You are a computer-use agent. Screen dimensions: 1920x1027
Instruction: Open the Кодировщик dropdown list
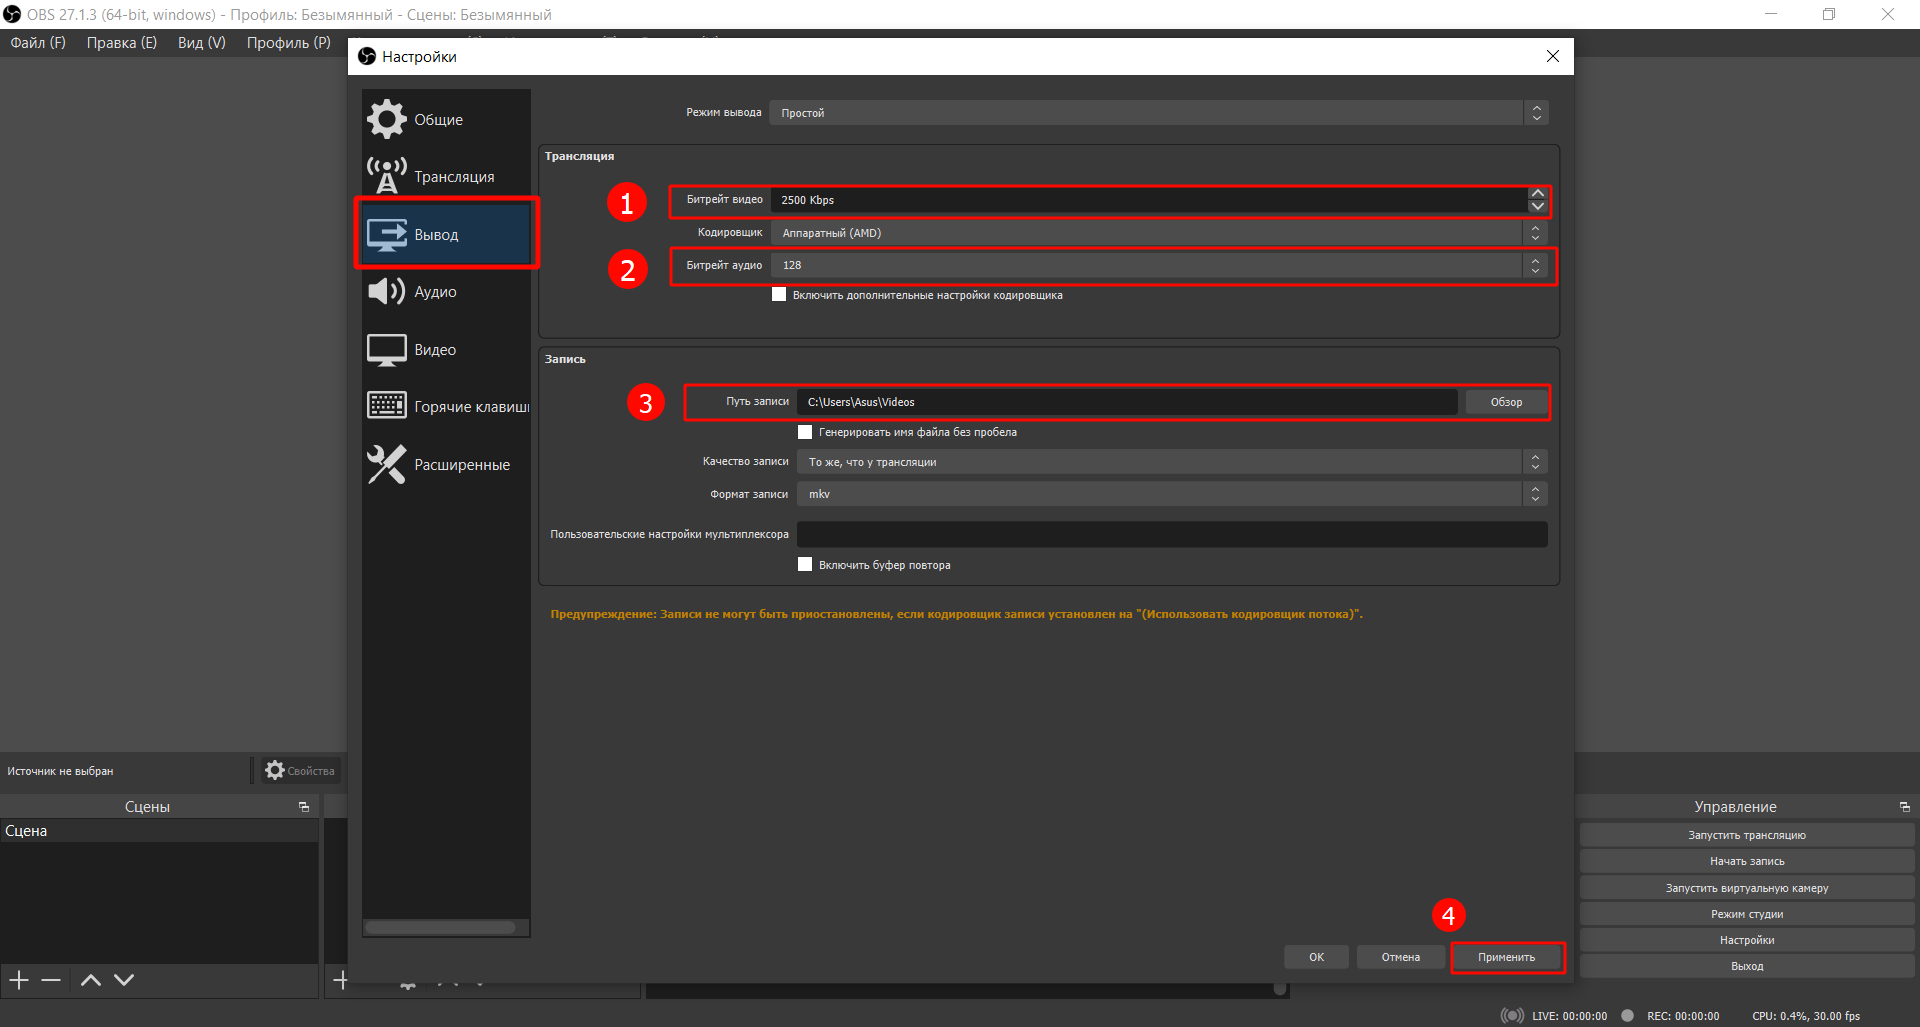coord(1160,233)
